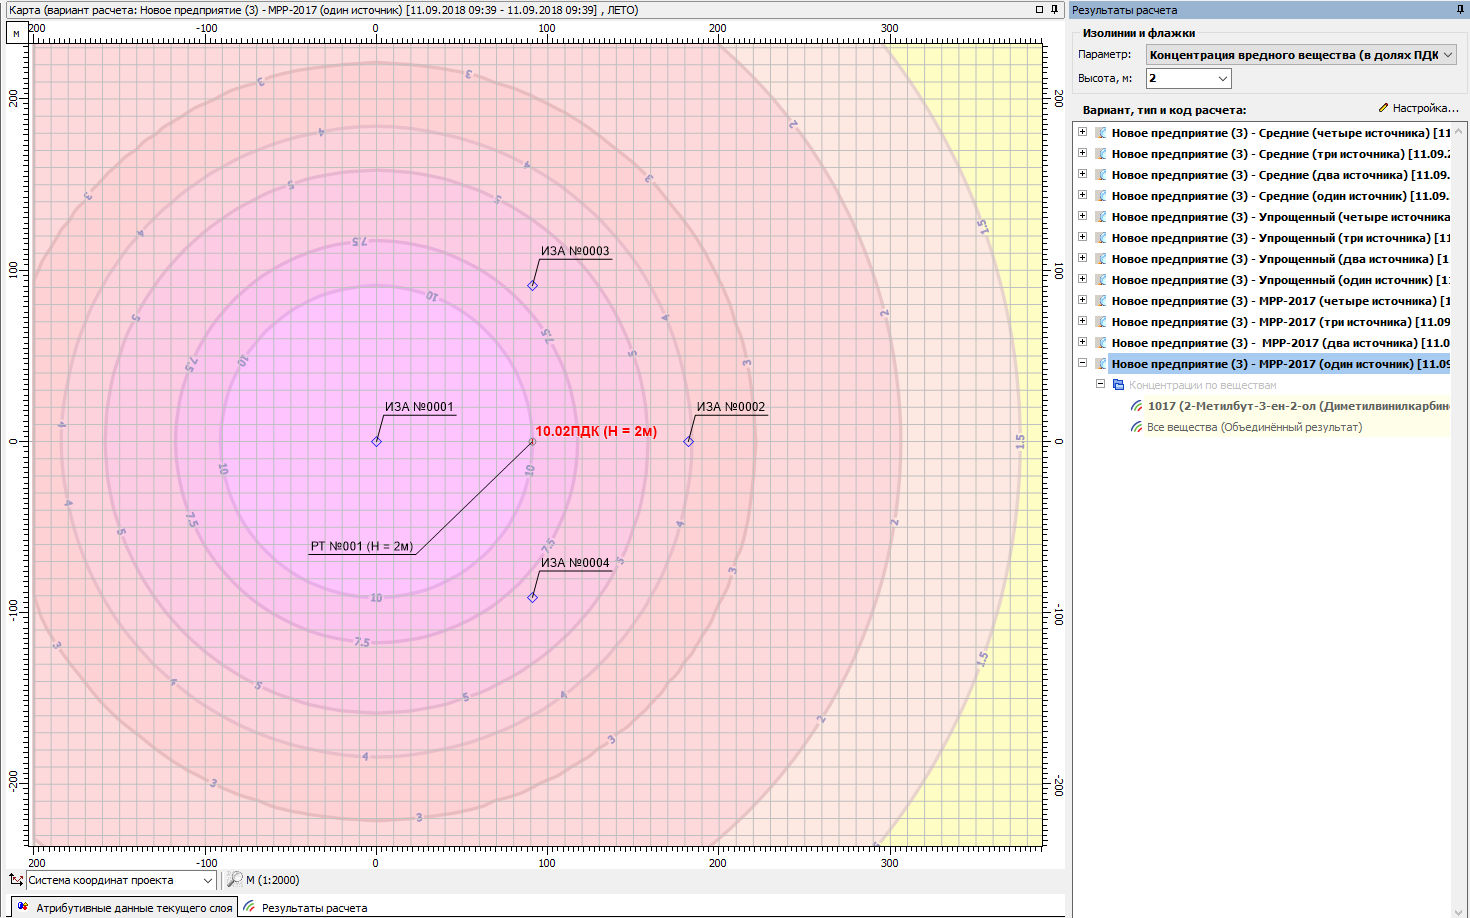Click the ИЗА №0001 source marker on map

(376, 441)
